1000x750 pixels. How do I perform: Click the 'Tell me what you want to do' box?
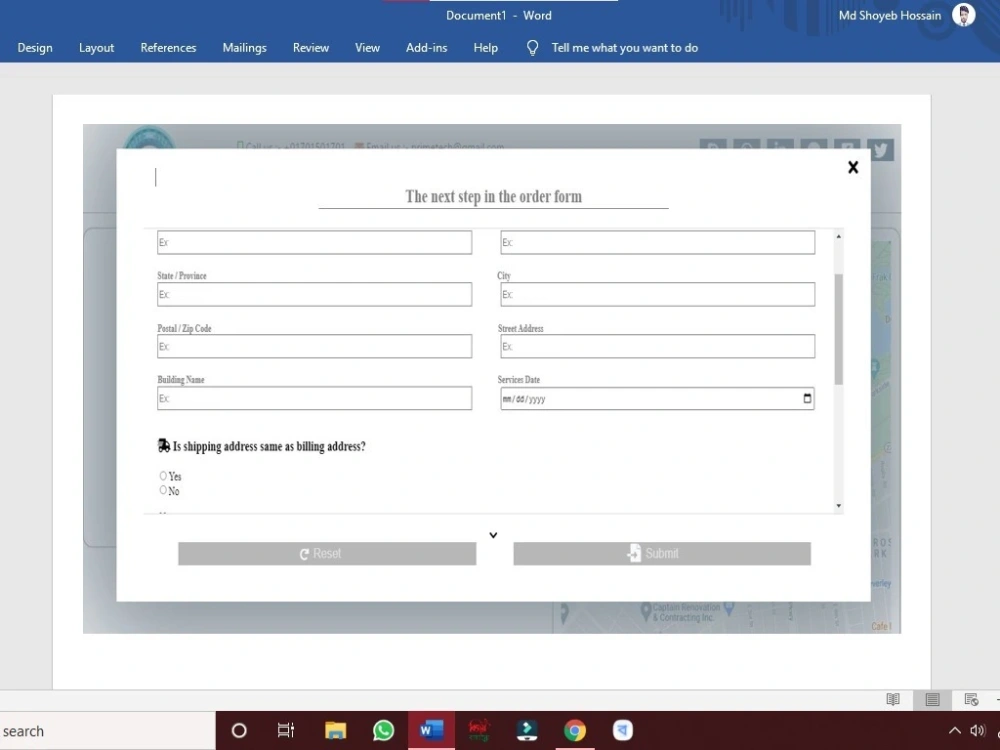coord(624,48)
